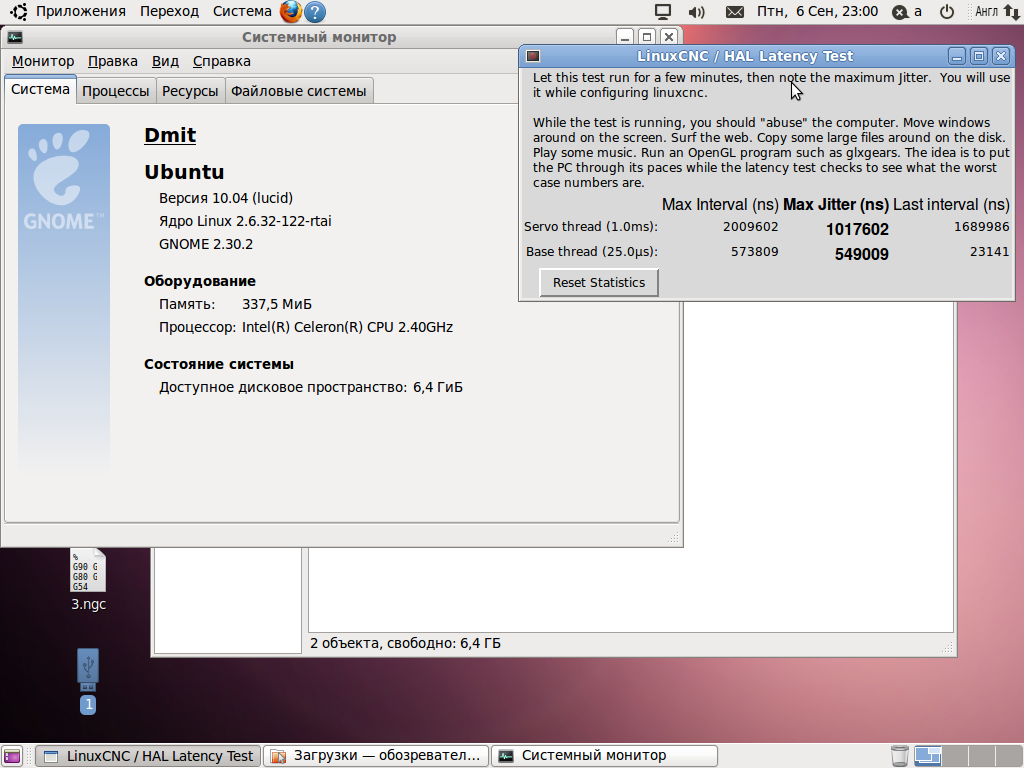This screenshot has width=1024, height=768.
Task: Open the Приложения menu
Action: pyautogui.click(x=80, y=11)
